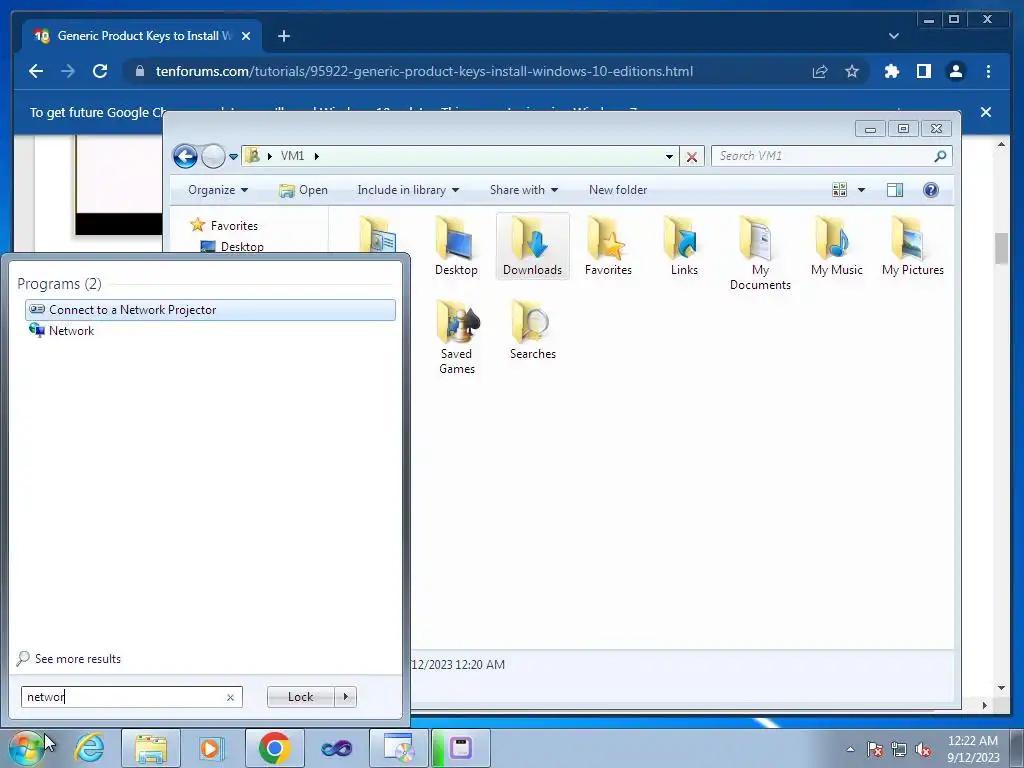Close the Generic Product Keys tab
Image resolution: width=1024 pixels, height=768 pixels.
point(246,36)
